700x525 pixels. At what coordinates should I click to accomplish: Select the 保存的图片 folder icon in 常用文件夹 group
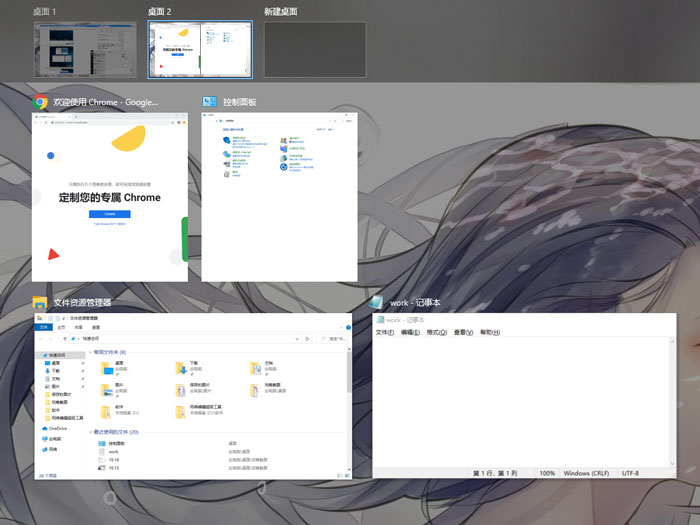tap(181, 390)
